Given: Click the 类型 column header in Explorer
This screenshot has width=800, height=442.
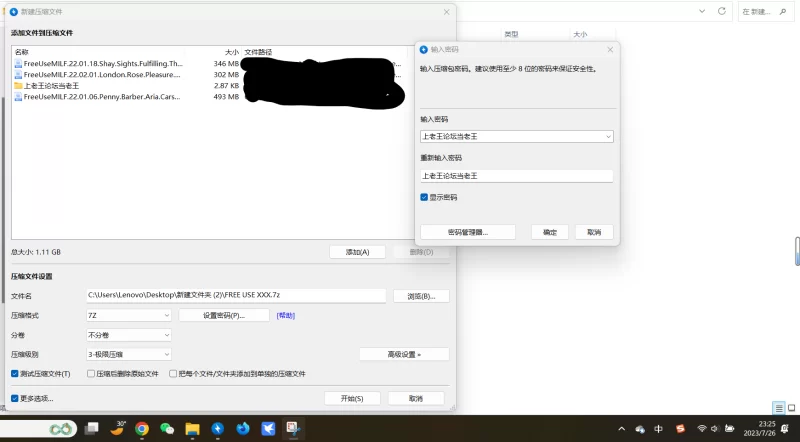Looking at the screenshot, I should (511, 34).
